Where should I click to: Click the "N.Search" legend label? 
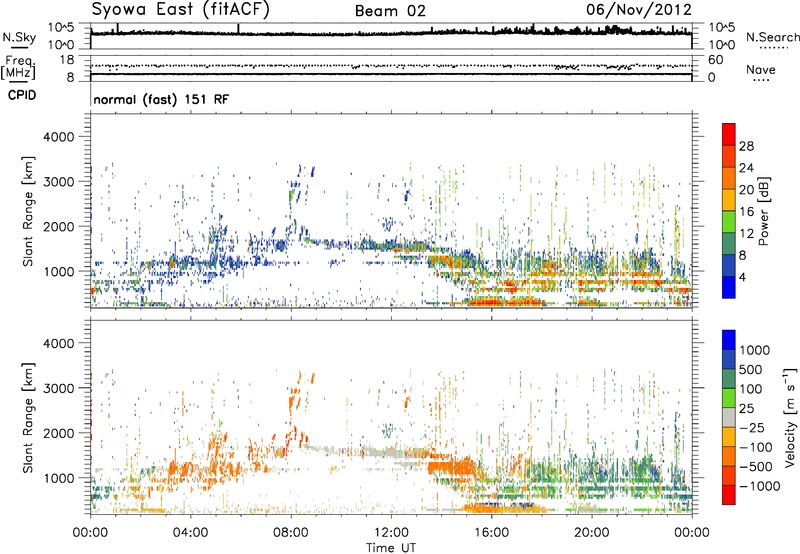[772, 37]
